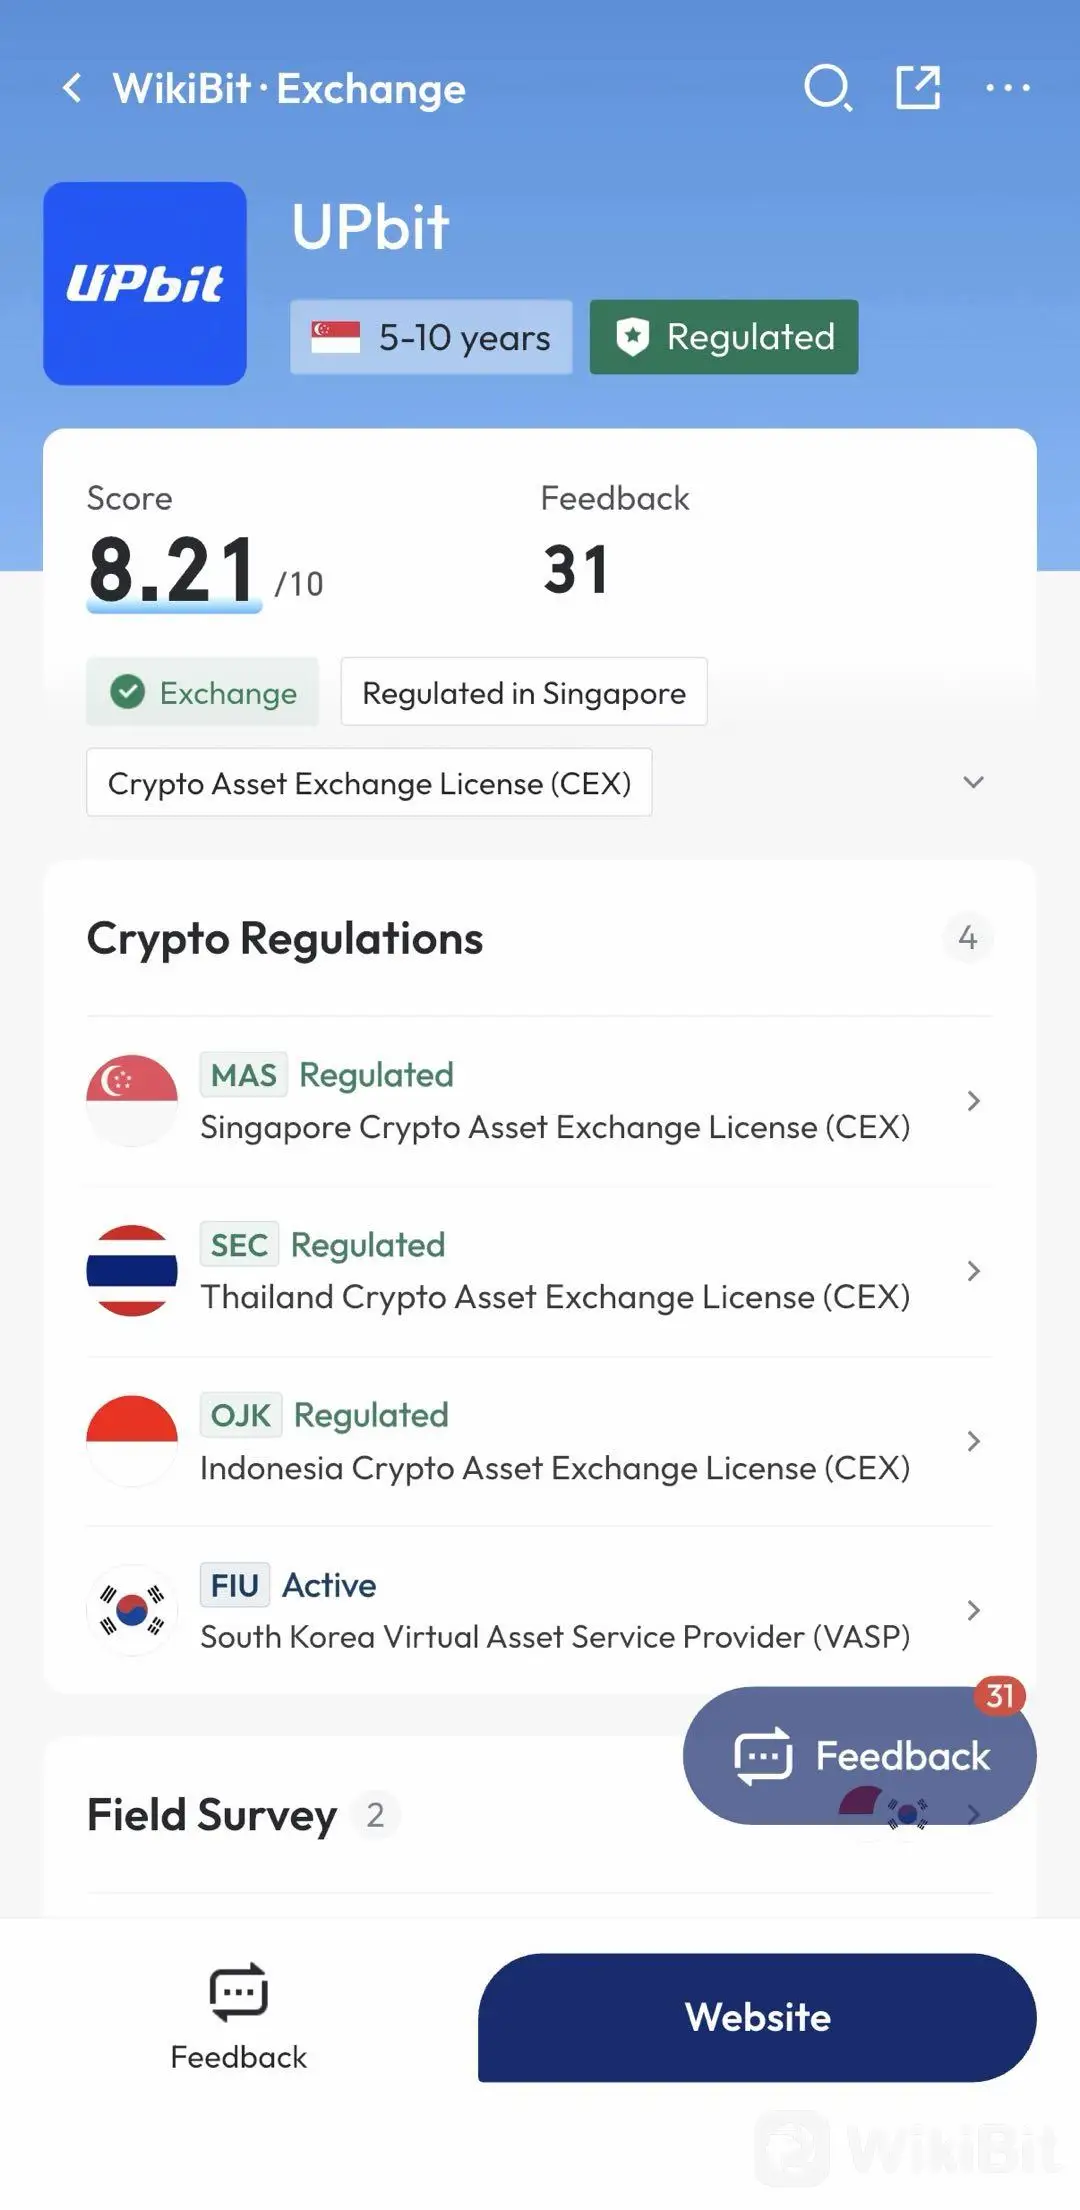Viewport: 1080px width, 2210px height.
Task: Tap the Crypto Asset Exchange License (CEX) tag
Action: 369,782
